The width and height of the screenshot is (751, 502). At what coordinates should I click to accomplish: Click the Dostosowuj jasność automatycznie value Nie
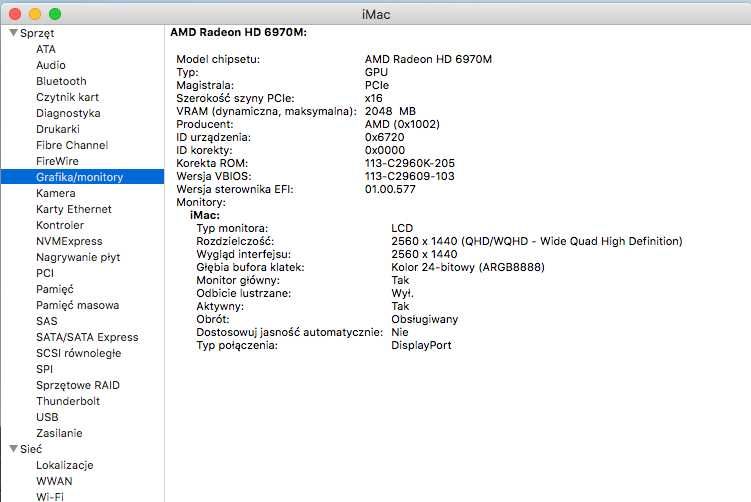click(400, 332)
